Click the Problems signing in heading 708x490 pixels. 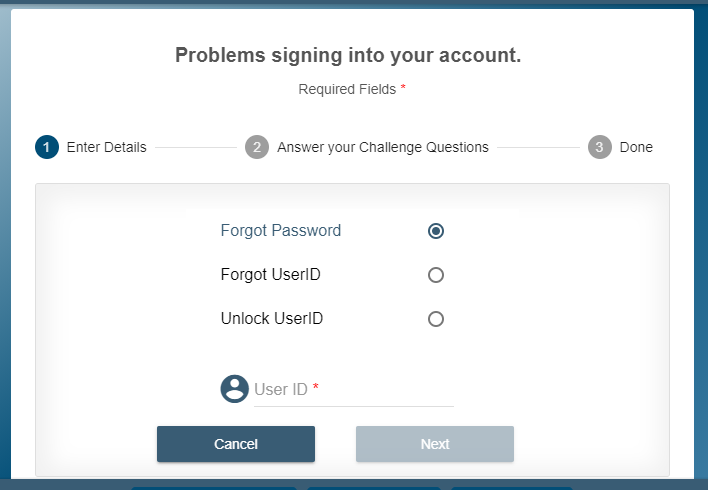348,55
